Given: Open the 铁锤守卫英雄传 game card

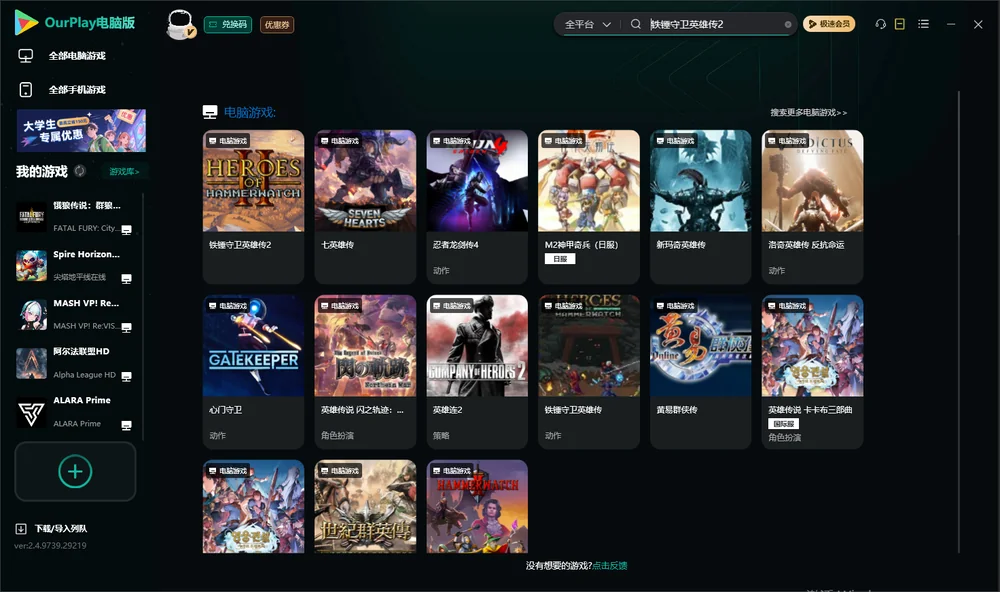Looking at the screenshot, I should [589, 372].
